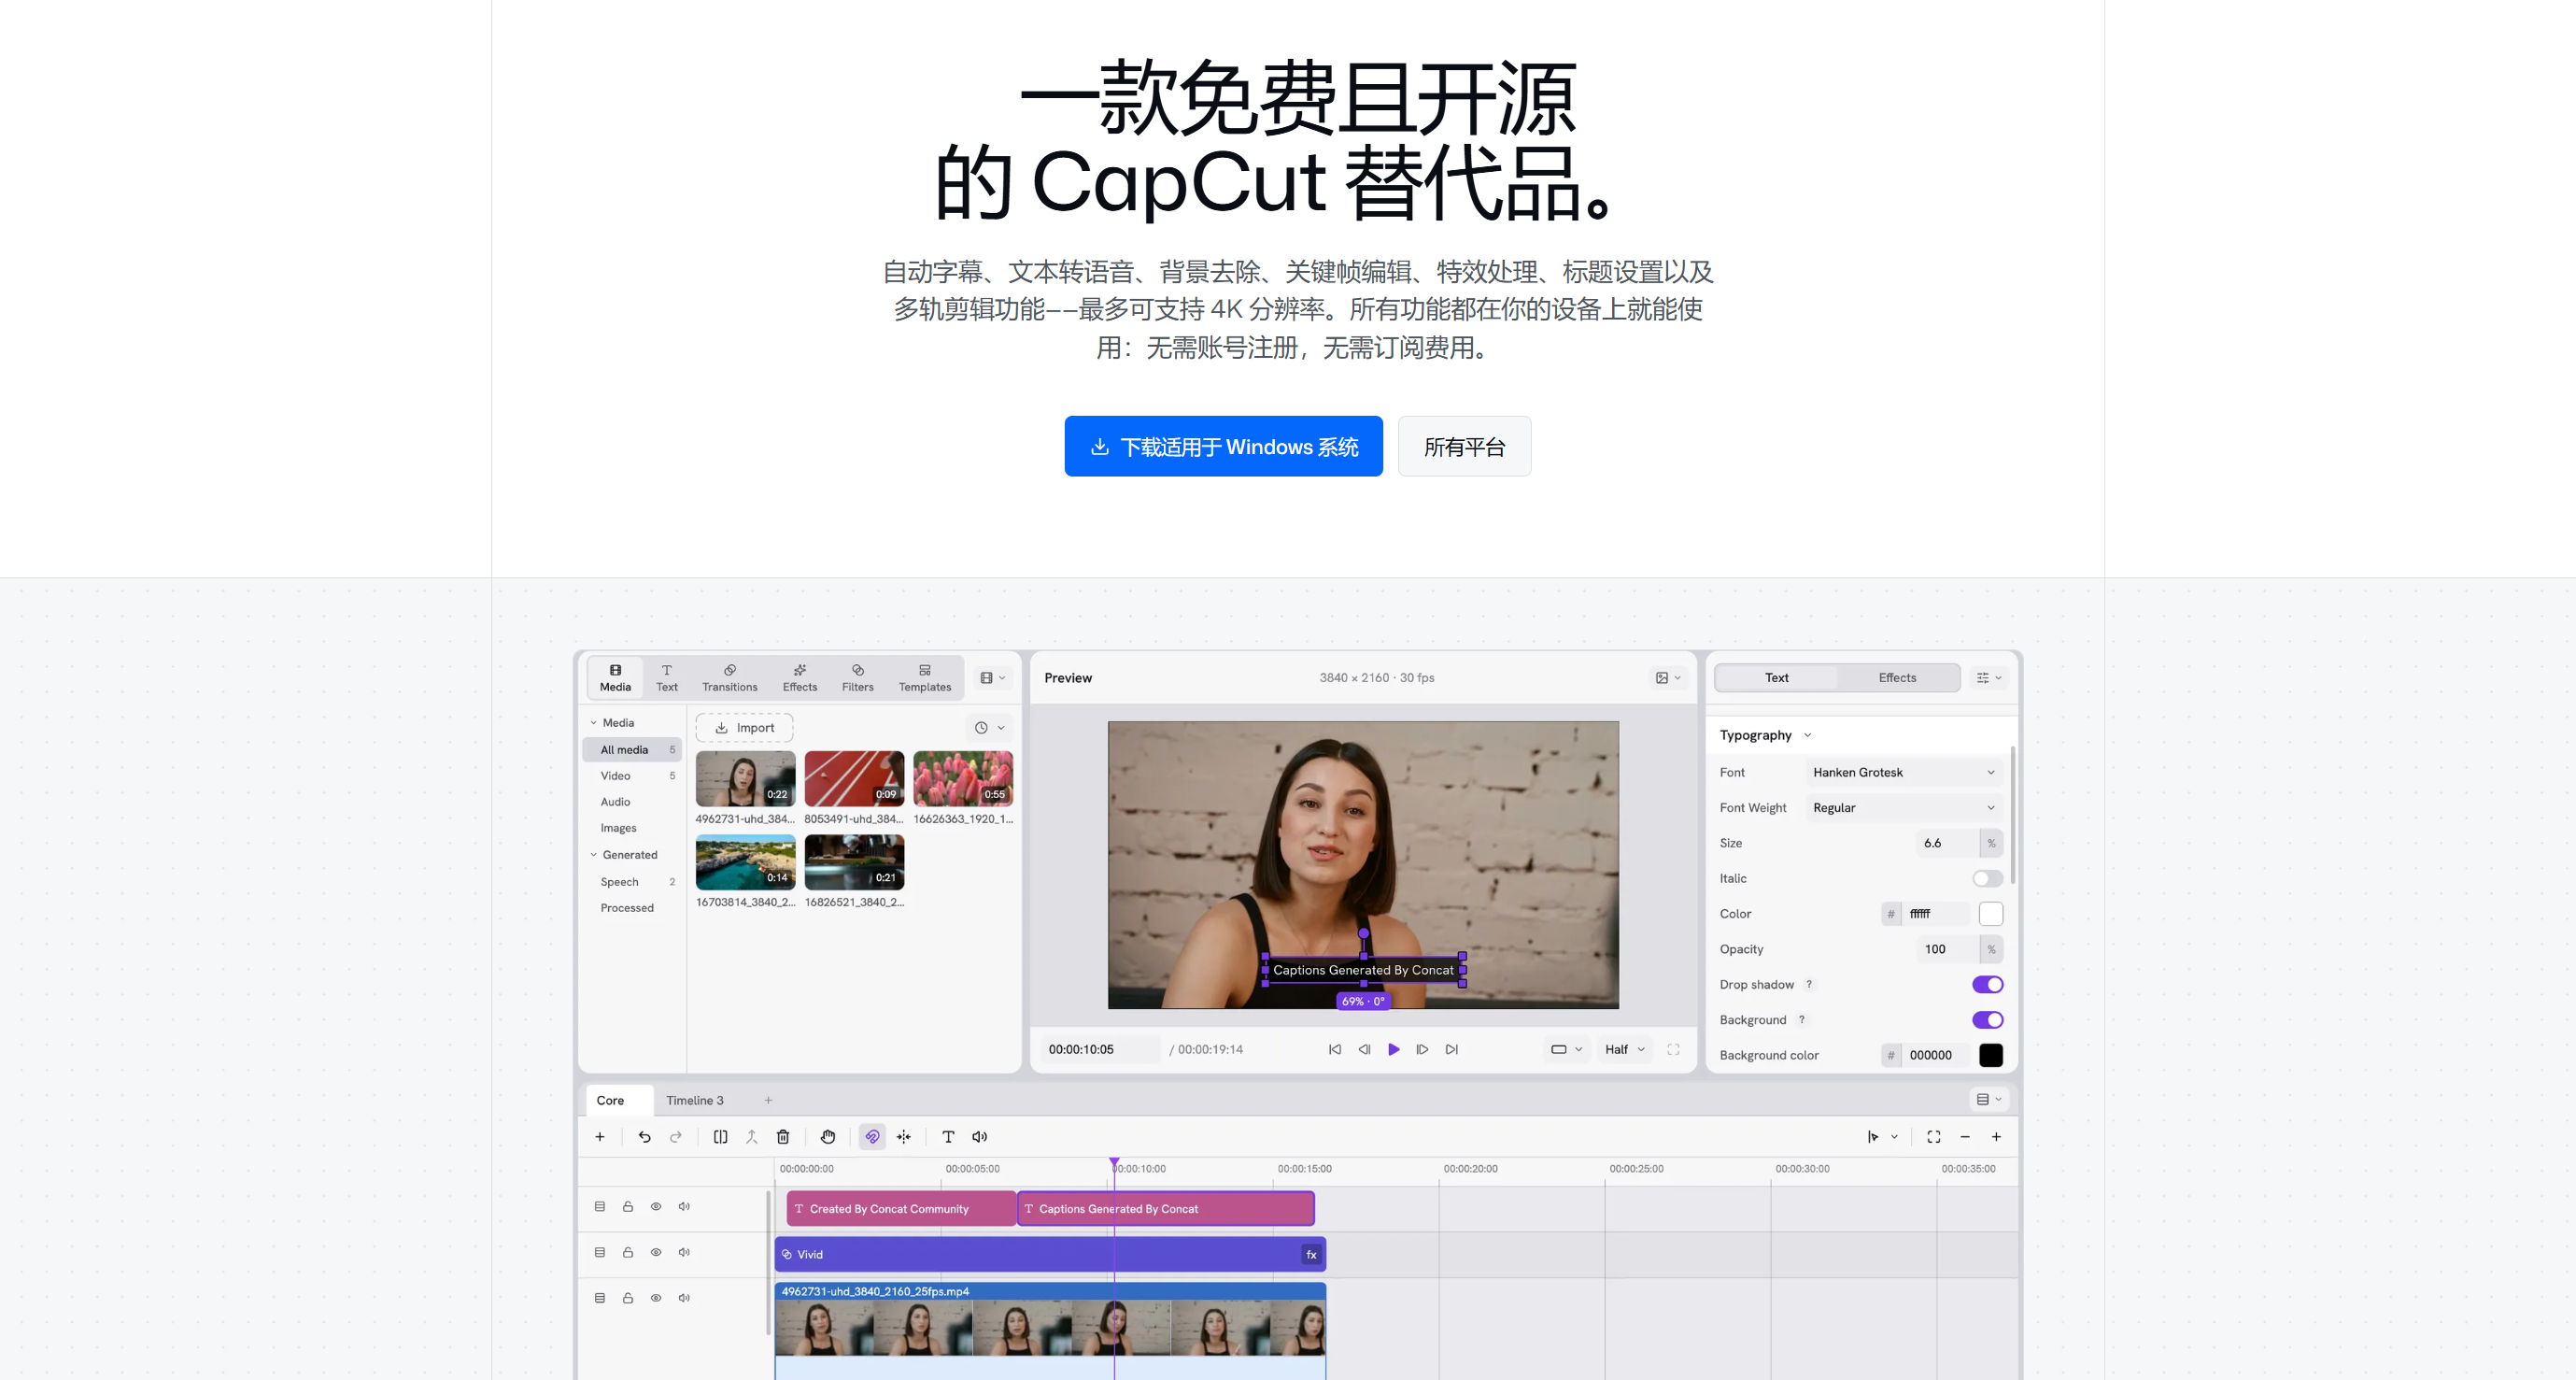Image resolution: width=2576 pixels, height=1380 pixels.
Task: Jump to start of preview playback
Action: (x=1335, y=1050)
